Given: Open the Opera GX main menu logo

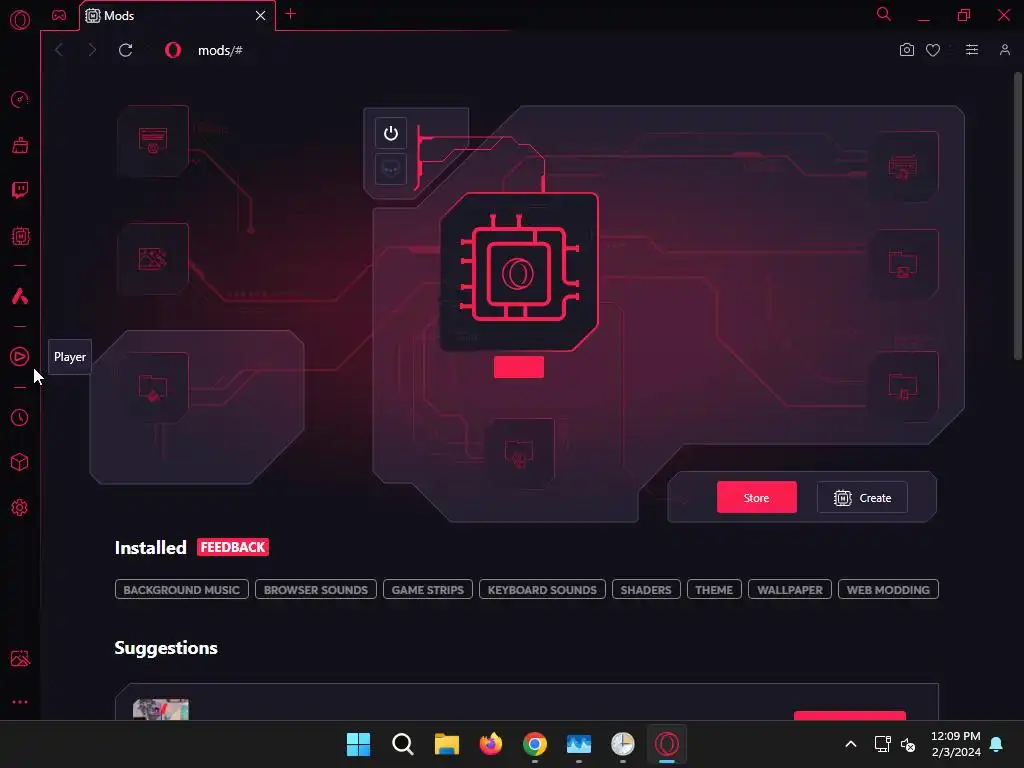Looking at the screenshot, I should [x=20, y=20].
